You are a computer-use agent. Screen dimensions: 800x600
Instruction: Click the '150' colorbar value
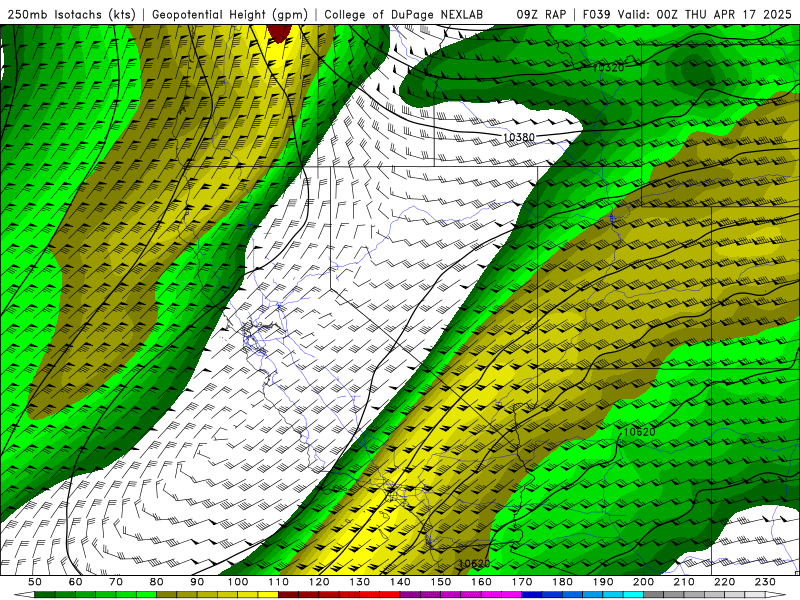click(x=441, y=582)
